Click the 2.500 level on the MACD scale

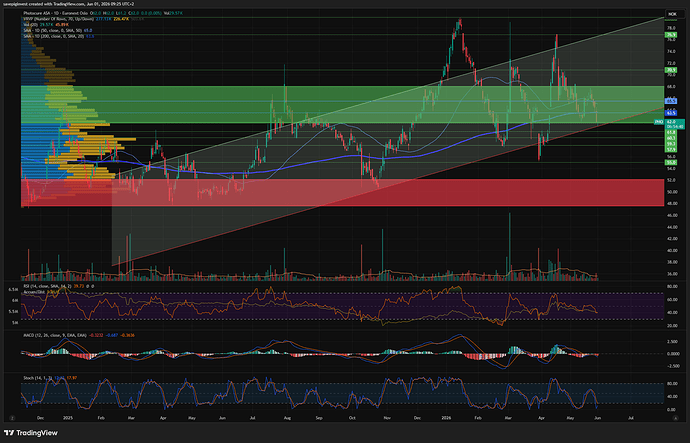pyautogui.click(x=672, y=341)
